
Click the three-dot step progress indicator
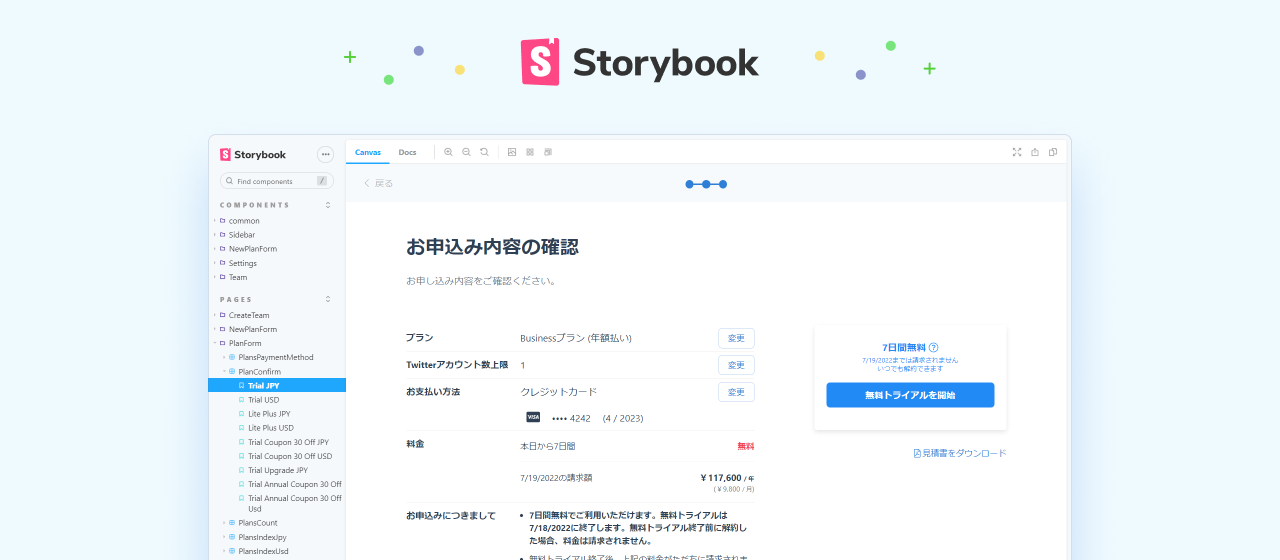coord(706,184)
